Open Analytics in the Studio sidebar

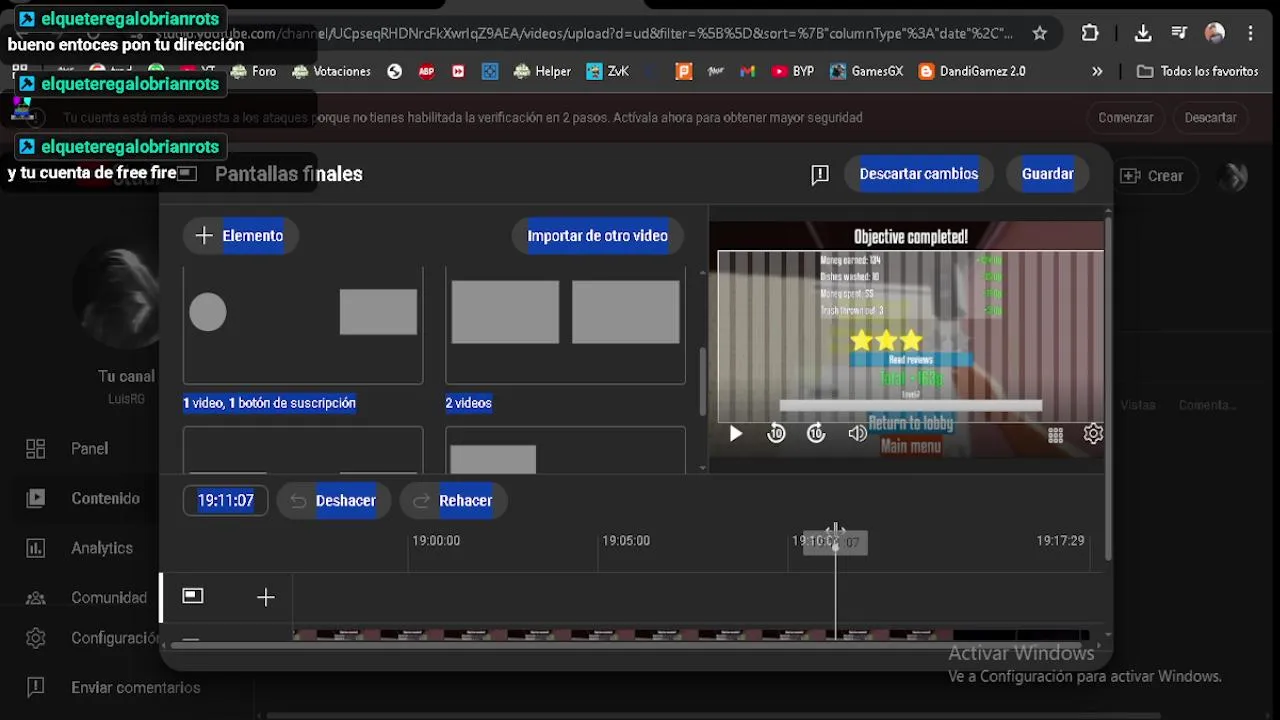102,548
